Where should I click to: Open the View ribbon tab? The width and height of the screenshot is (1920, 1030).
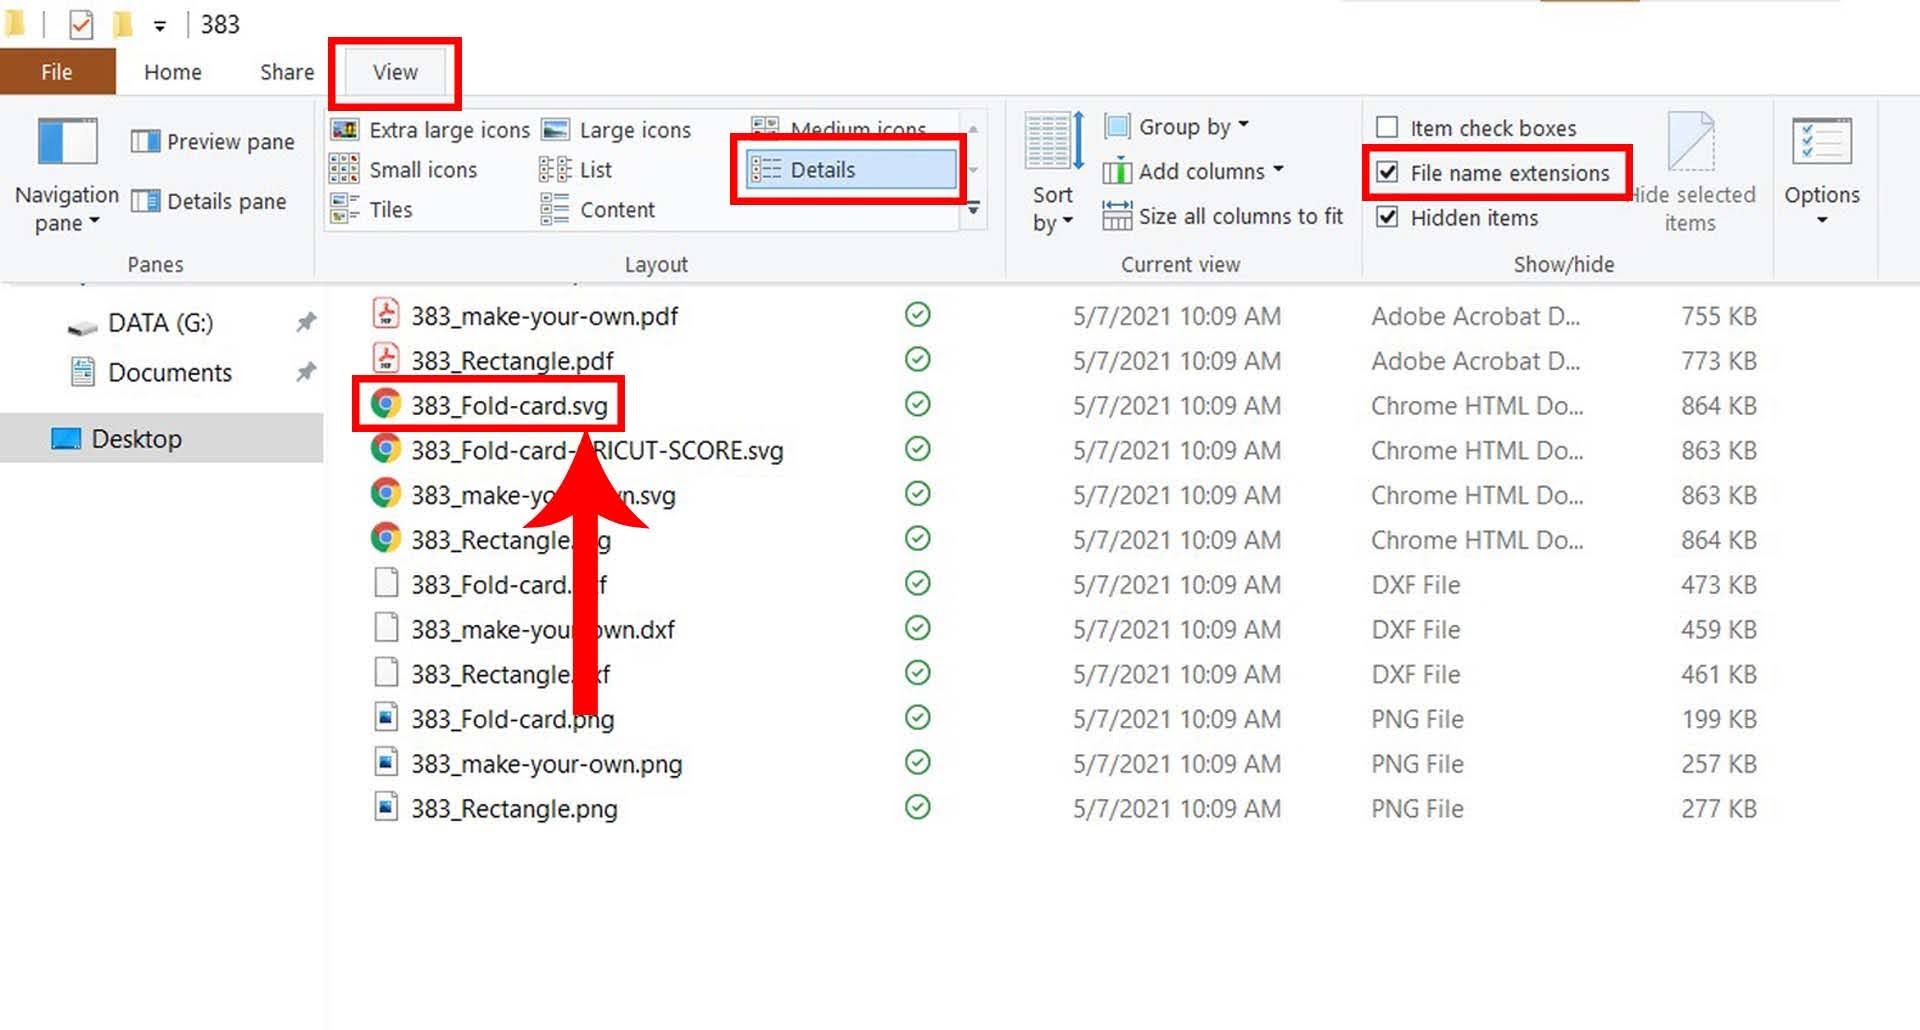click(x=395, y=72)
